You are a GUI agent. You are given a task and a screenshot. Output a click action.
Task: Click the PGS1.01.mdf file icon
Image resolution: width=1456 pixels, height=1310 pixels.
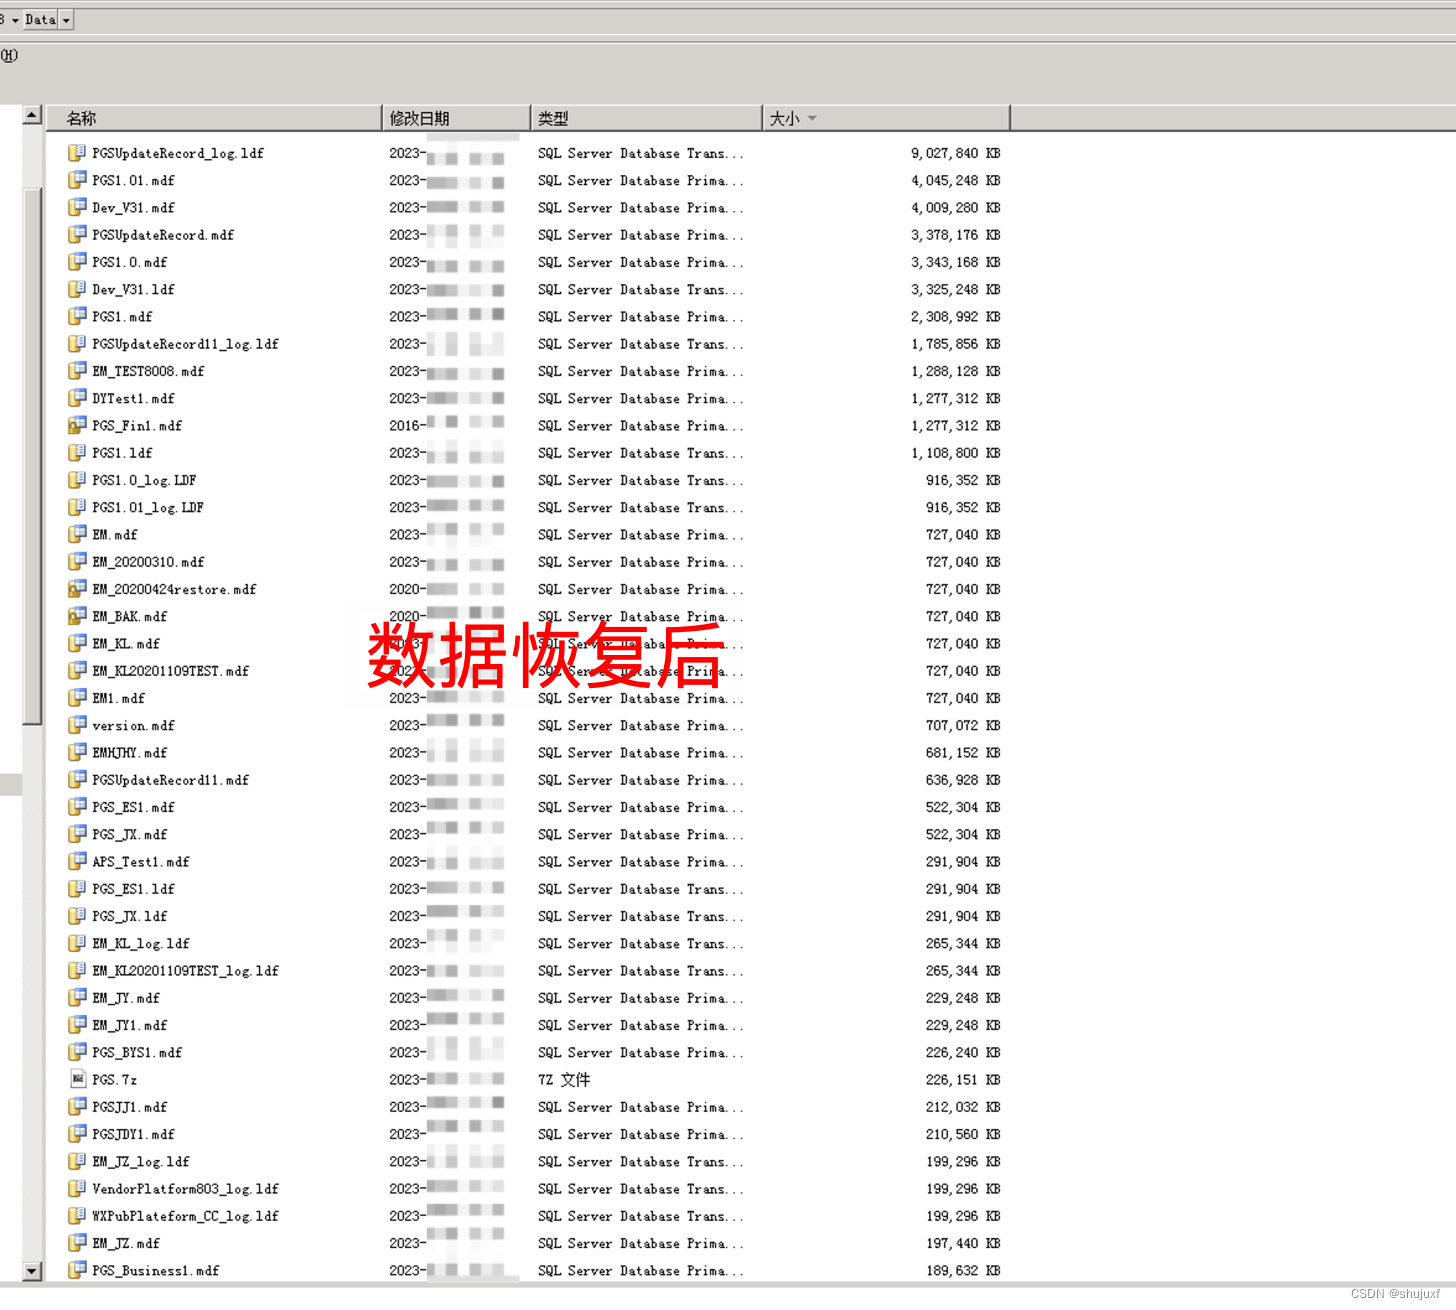[x=77, y=180]
